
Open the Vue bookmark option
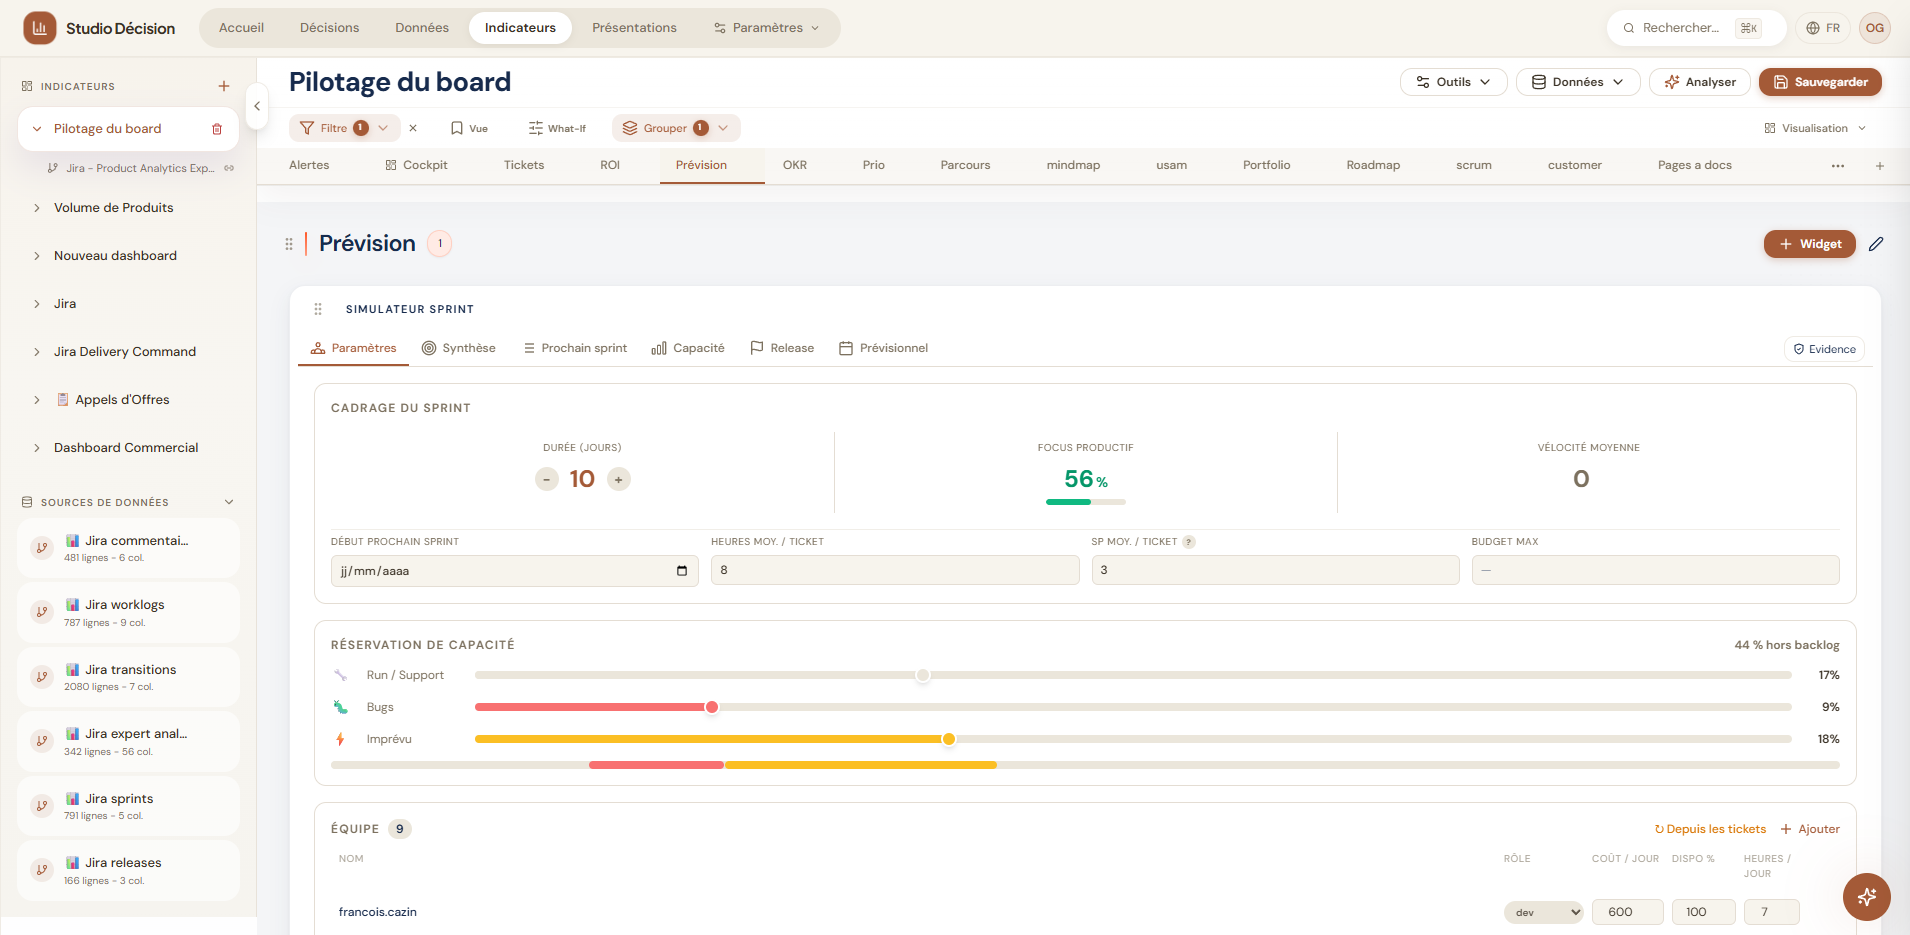pyautogui.click(x=470, y=128)
